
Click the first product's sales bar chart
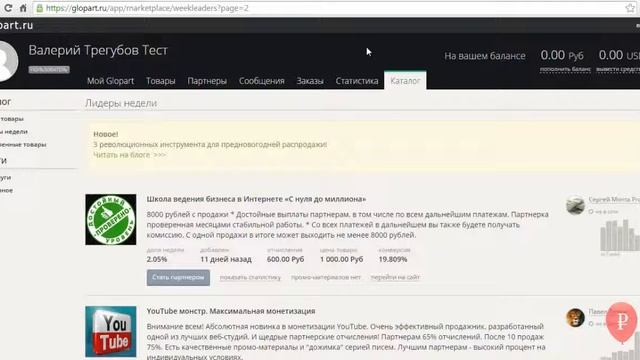coord(620,236)
